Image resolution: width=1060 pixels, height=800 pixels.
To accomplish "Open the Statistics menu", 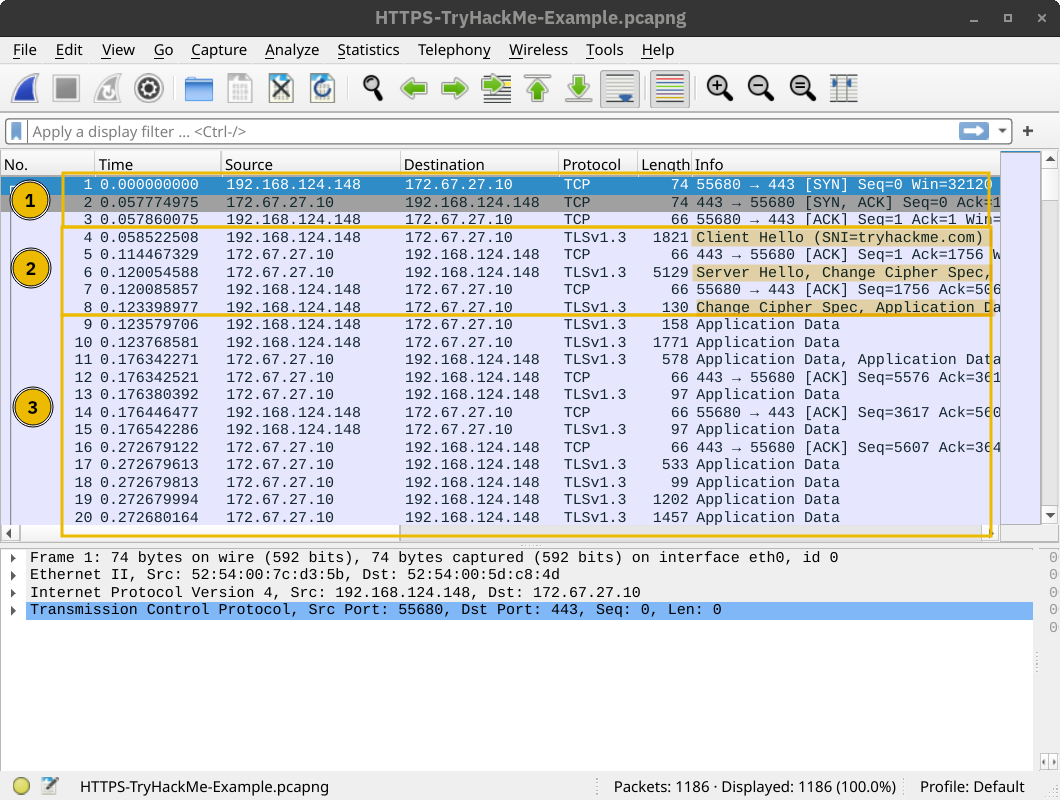I will pyautogui.click(x=368, y=50).
